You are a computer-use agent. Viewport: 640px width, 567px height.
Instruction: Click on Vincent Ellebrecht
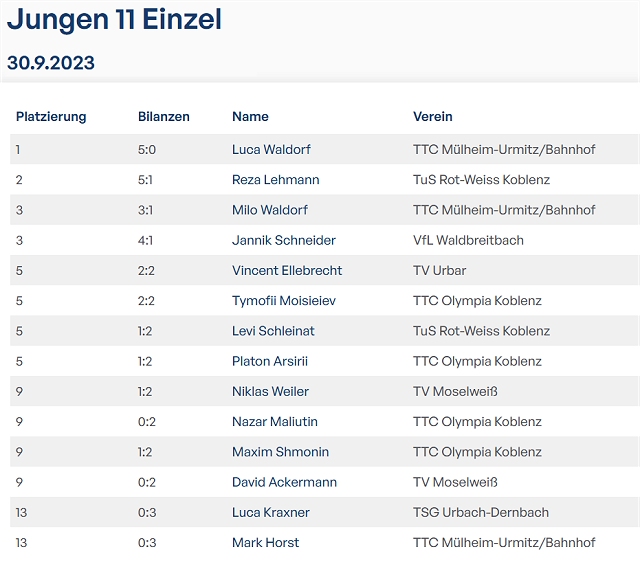click(x=287, y=270)
